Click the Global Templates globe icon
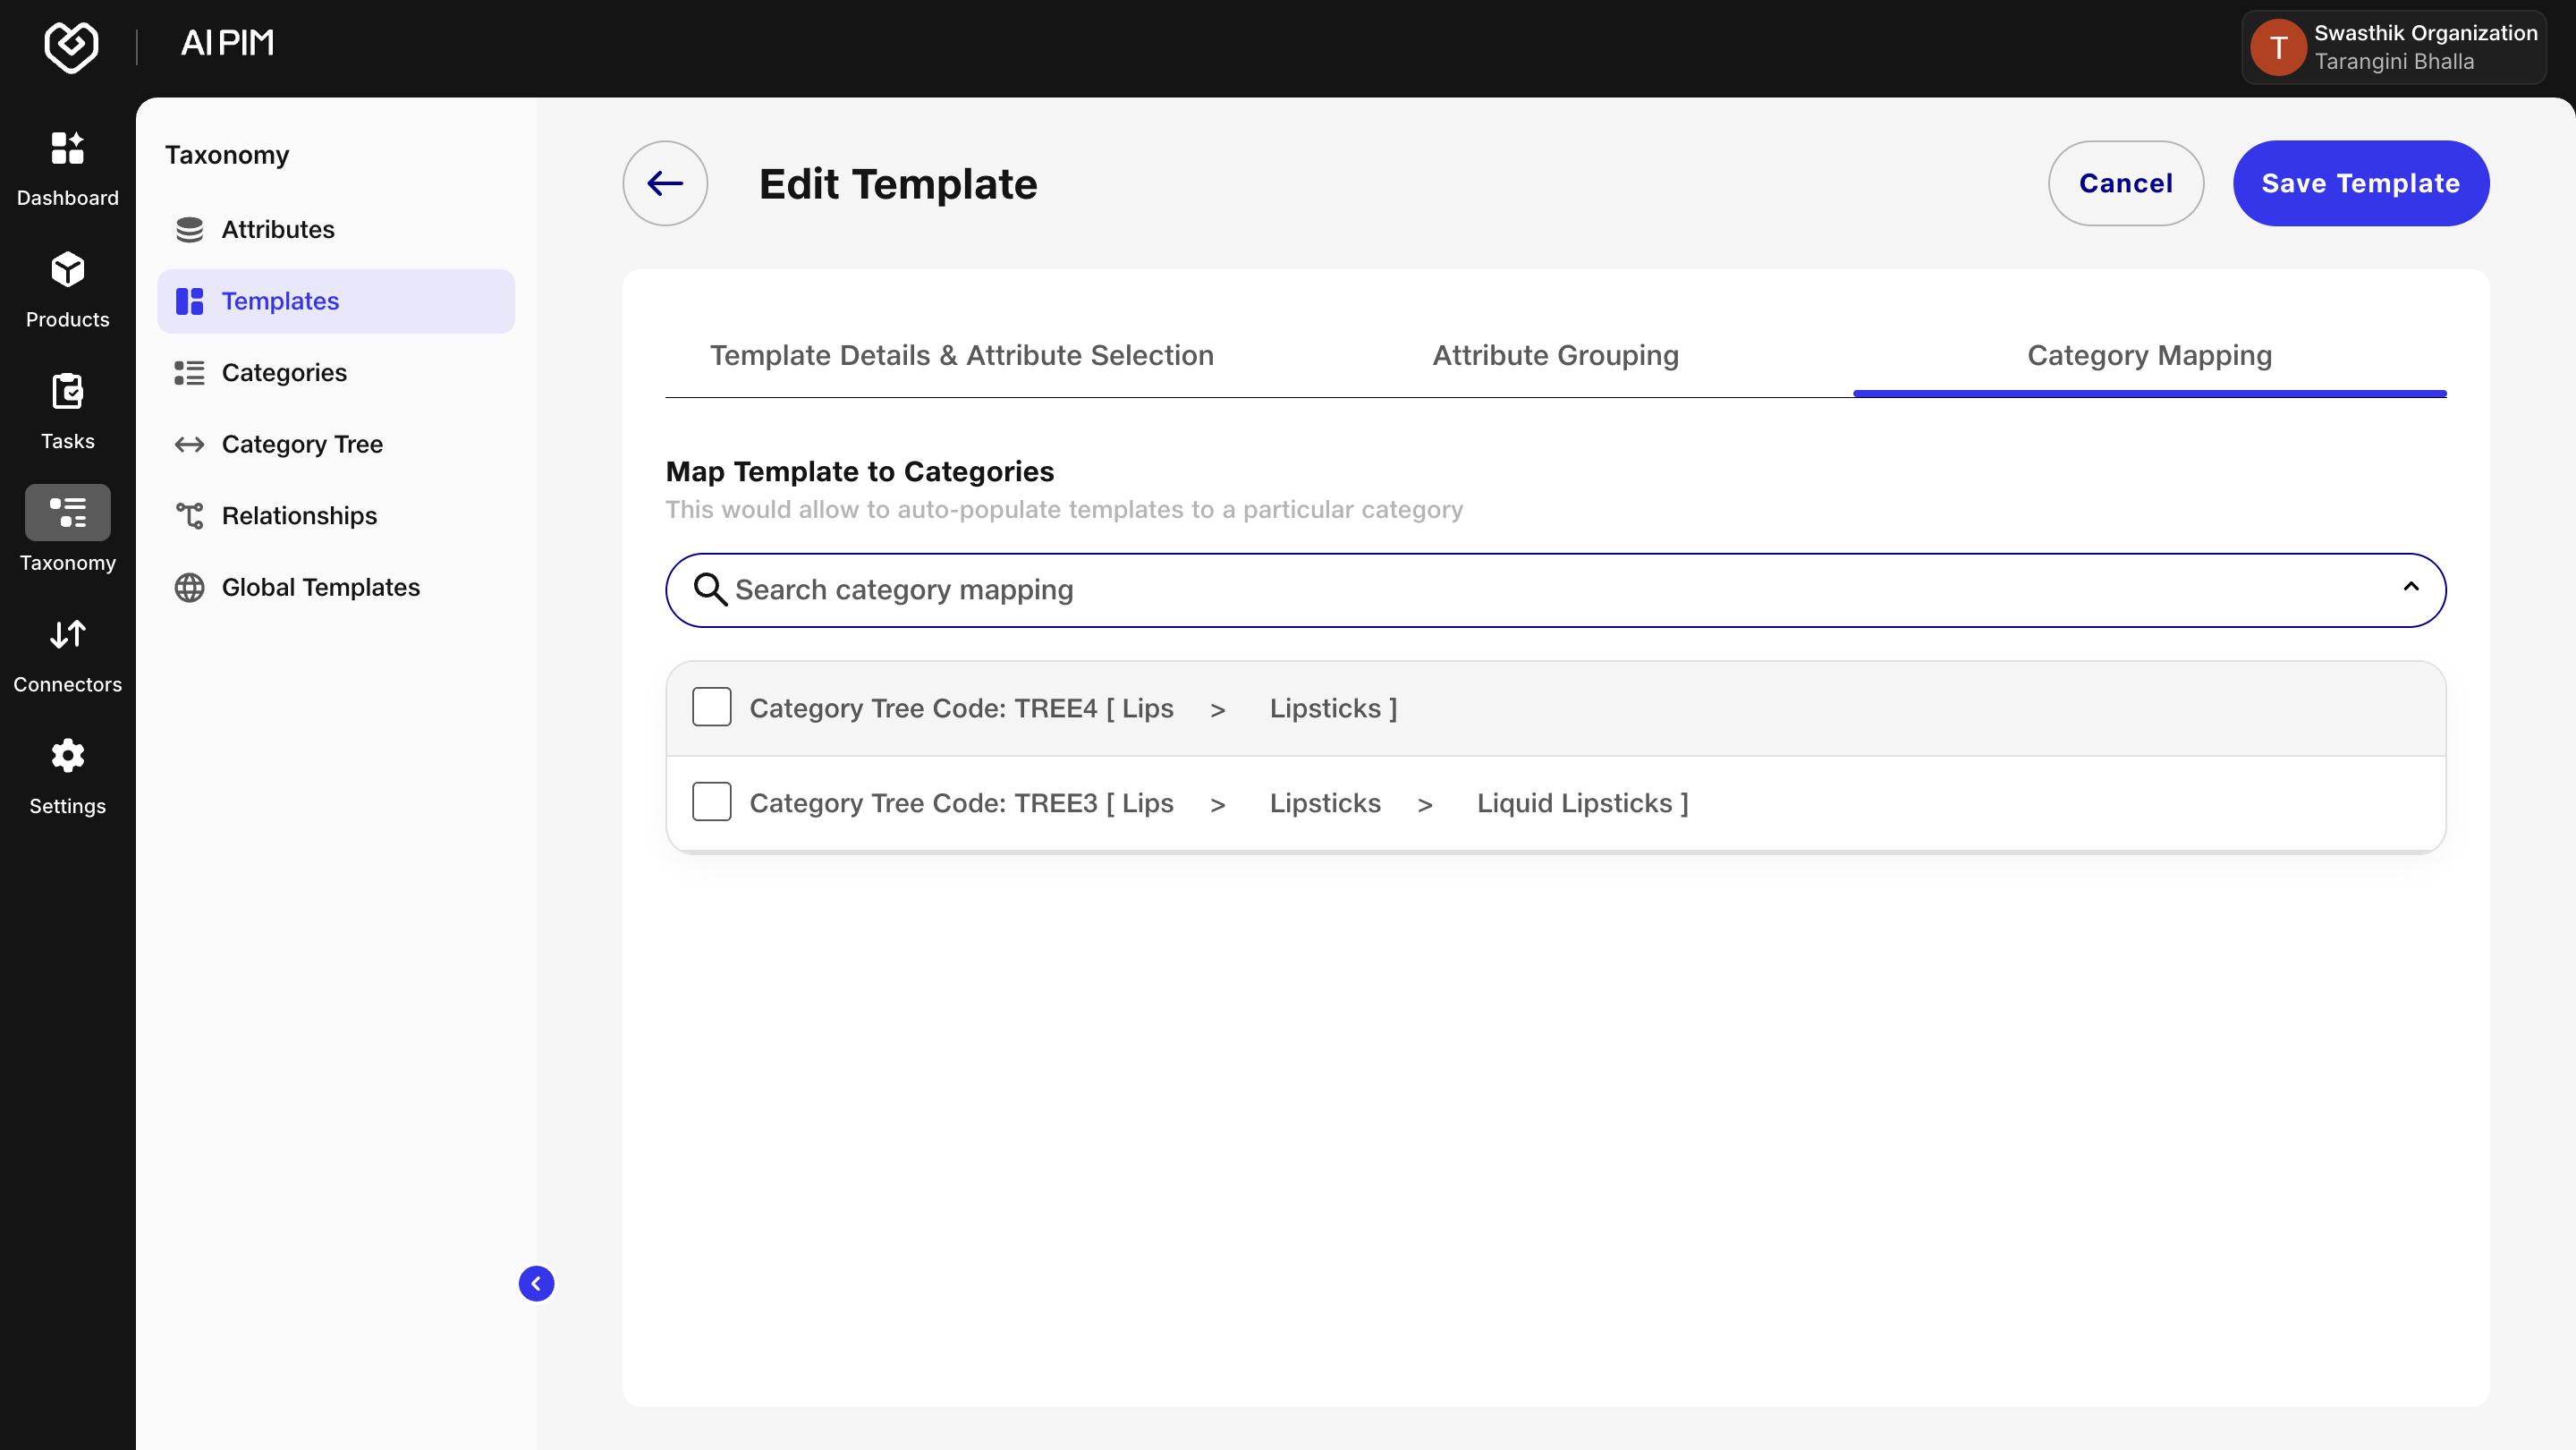 189,588
